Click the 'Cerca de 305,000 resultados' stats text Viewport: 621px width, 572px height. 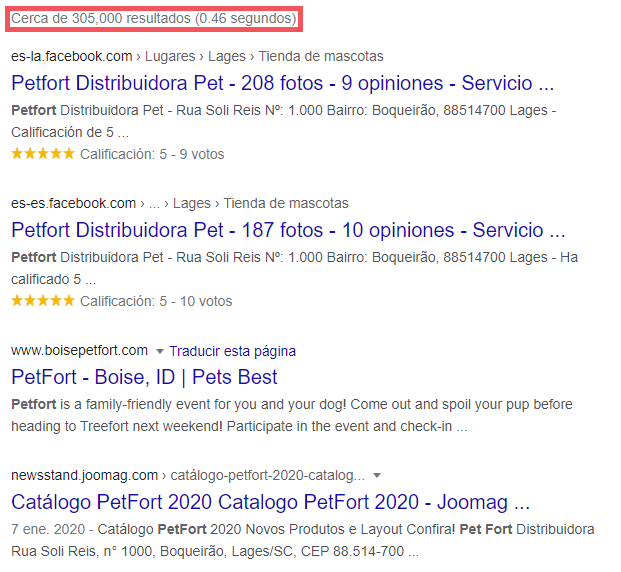tap(154, 18)
